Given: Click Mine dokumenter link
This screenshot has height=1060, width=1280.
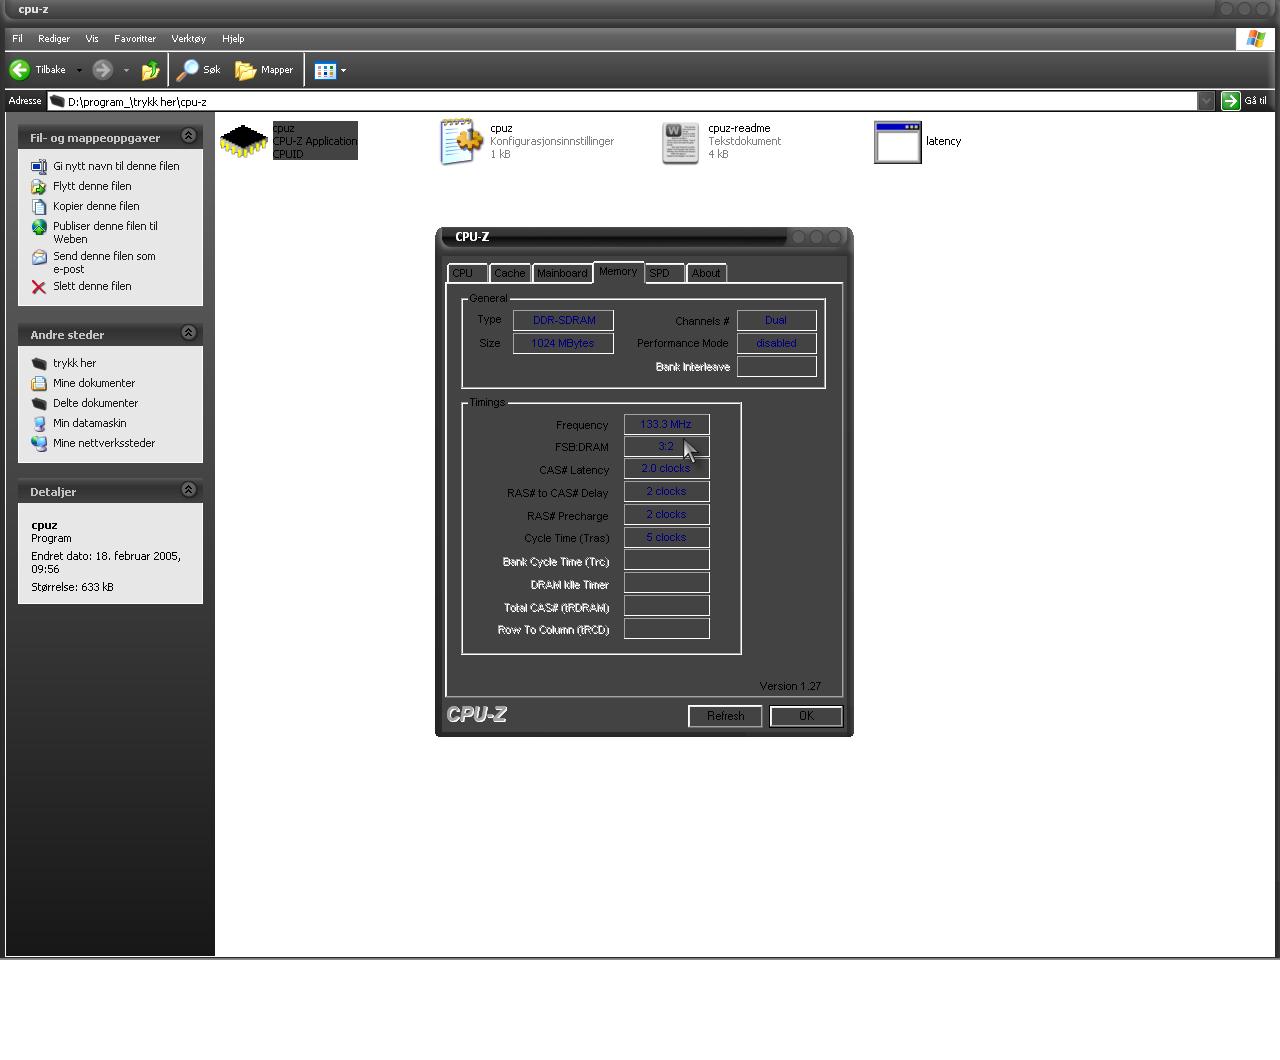Looking at the screenshot, I should (x=94, y=383).
